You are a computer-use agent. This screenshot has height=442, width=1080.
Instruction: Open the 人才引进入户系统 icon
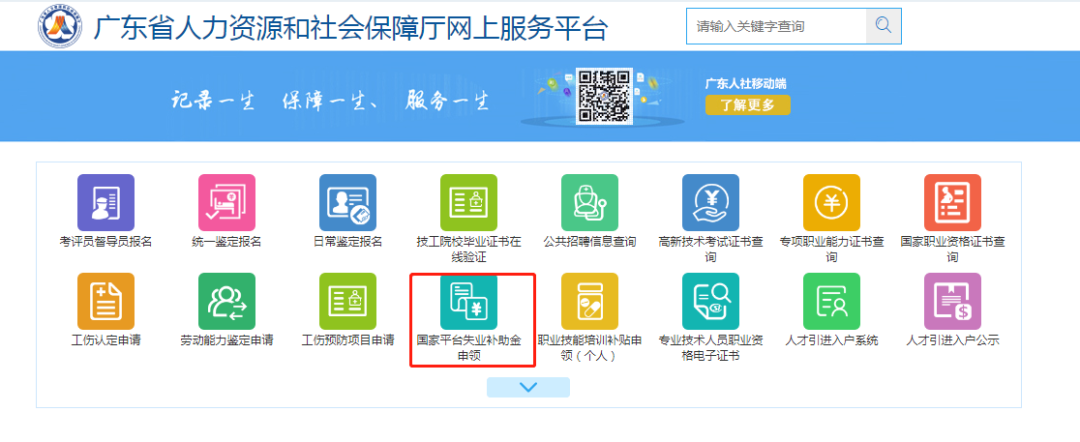pos(831,300)
